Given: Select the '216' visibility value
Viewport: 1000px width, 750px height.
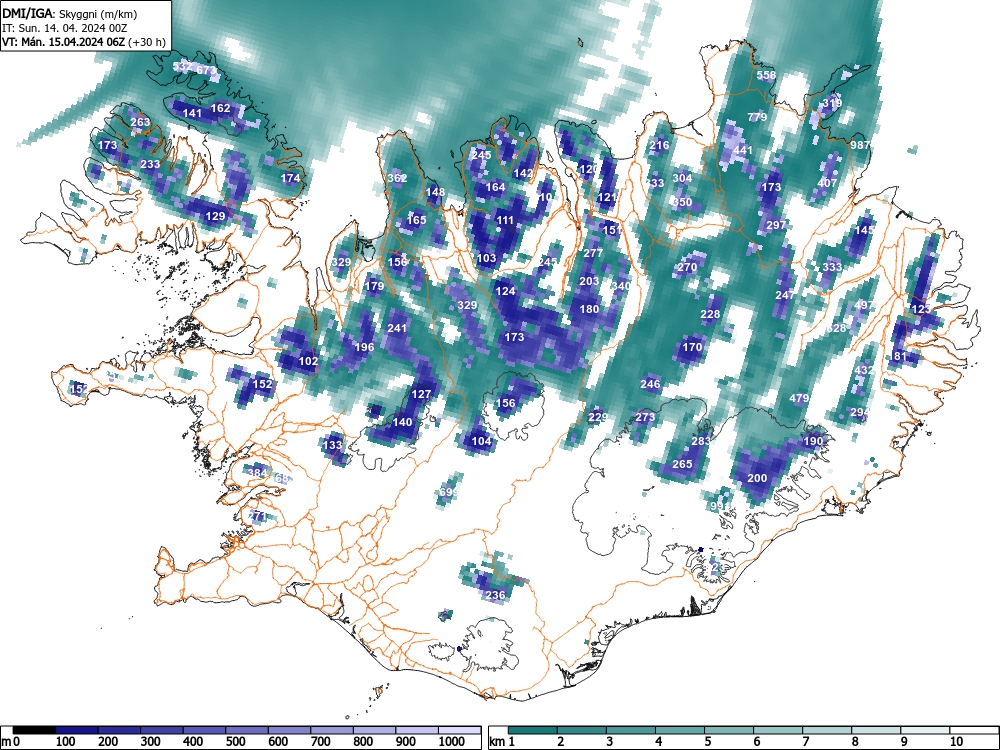Looking at the screenshot, I should pyautogui.click(x=659, y=145).
